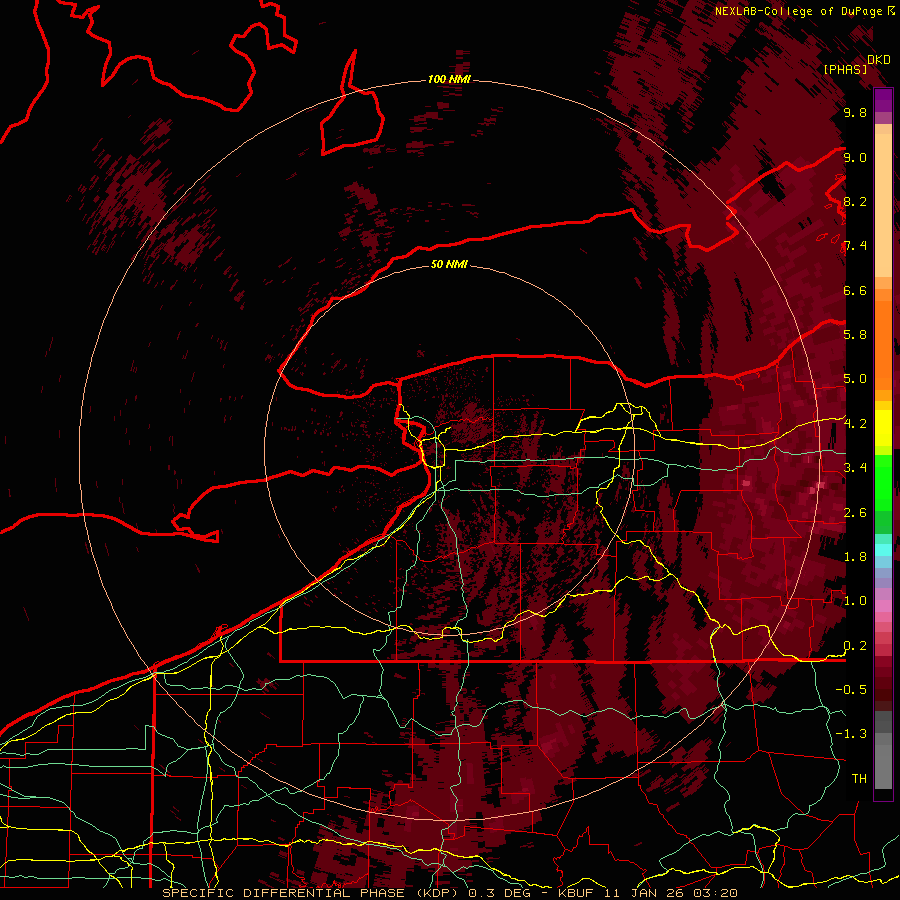
Task: Click the "TH" label at the scale bottom
Action: pos(859,779)
